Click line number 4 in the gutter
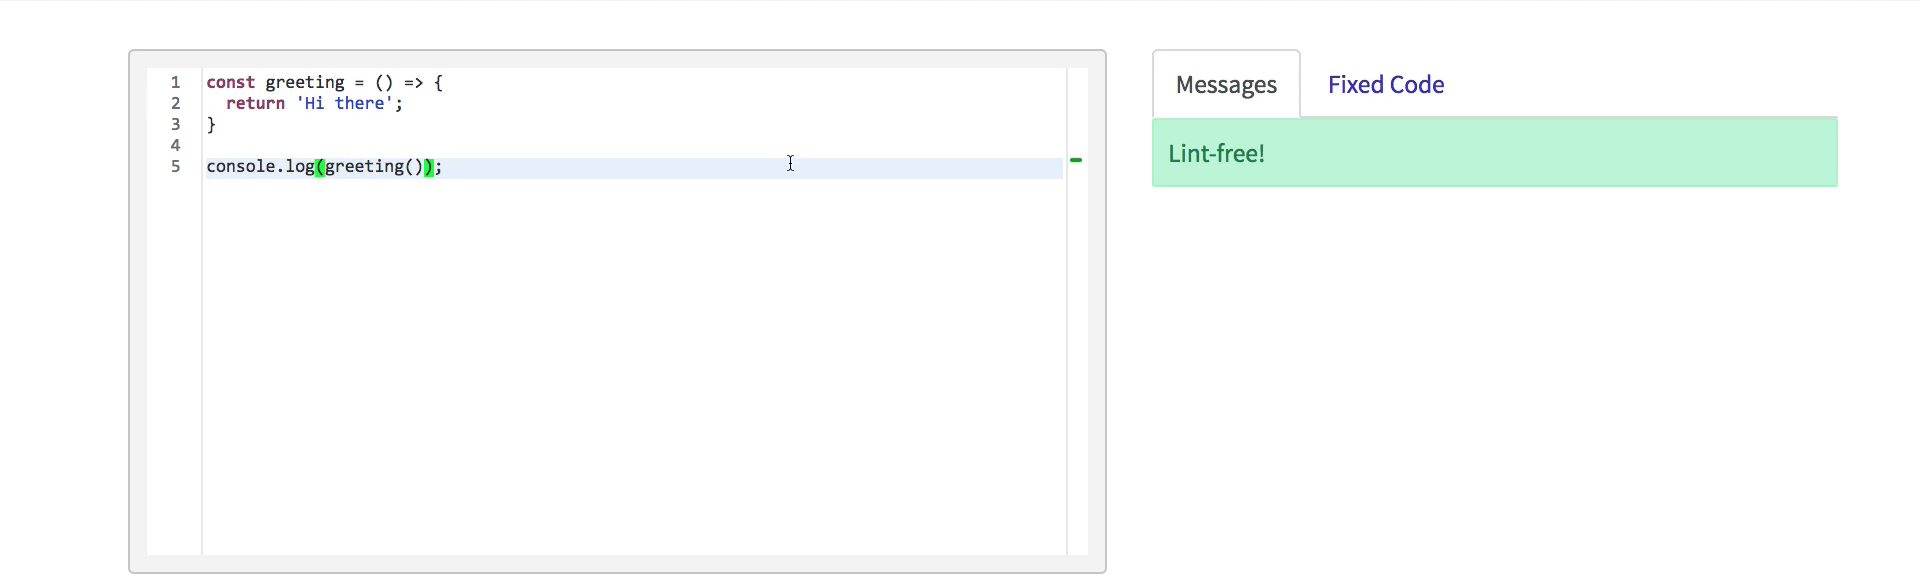 (x=175, y=145)
